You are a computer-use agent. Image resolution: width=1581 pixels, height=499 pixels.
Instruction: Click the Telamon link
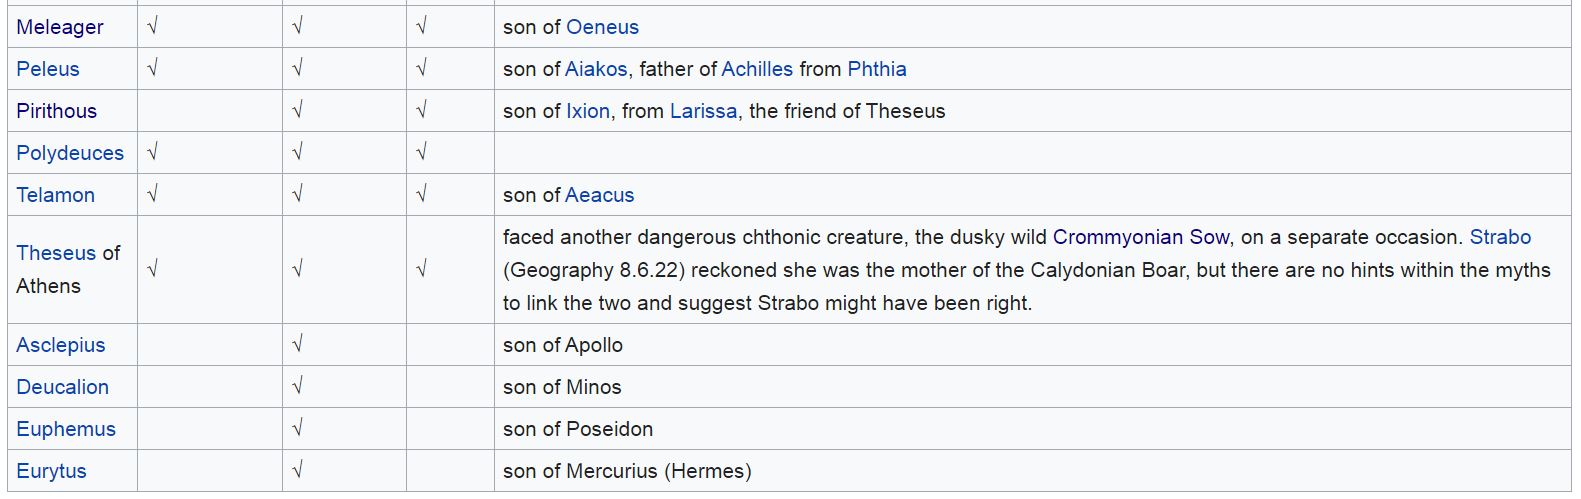(x=55, y=195)
